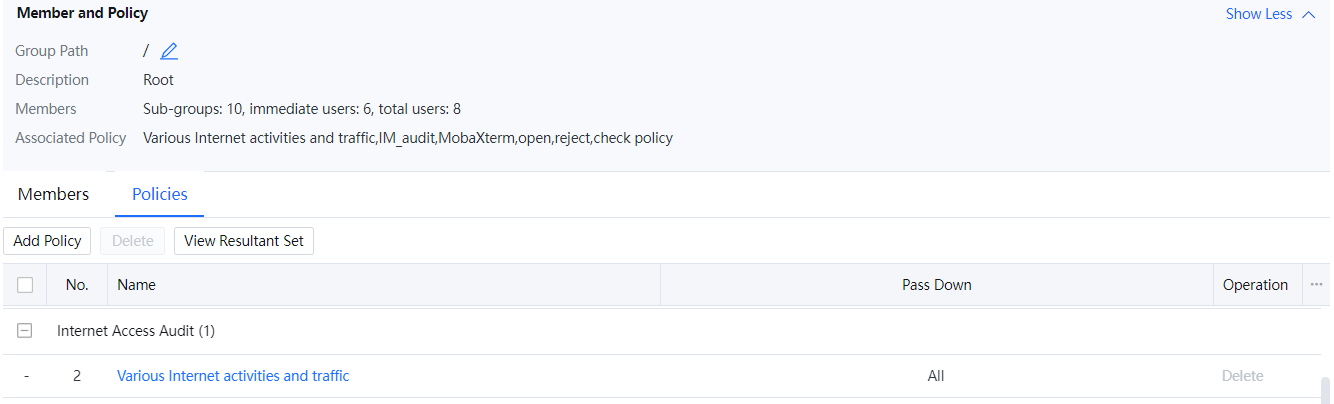Select the Internet Access Audit (1) group row
Screen dimensions: 1334x404
pyautogui.click(x=136, y=330)
